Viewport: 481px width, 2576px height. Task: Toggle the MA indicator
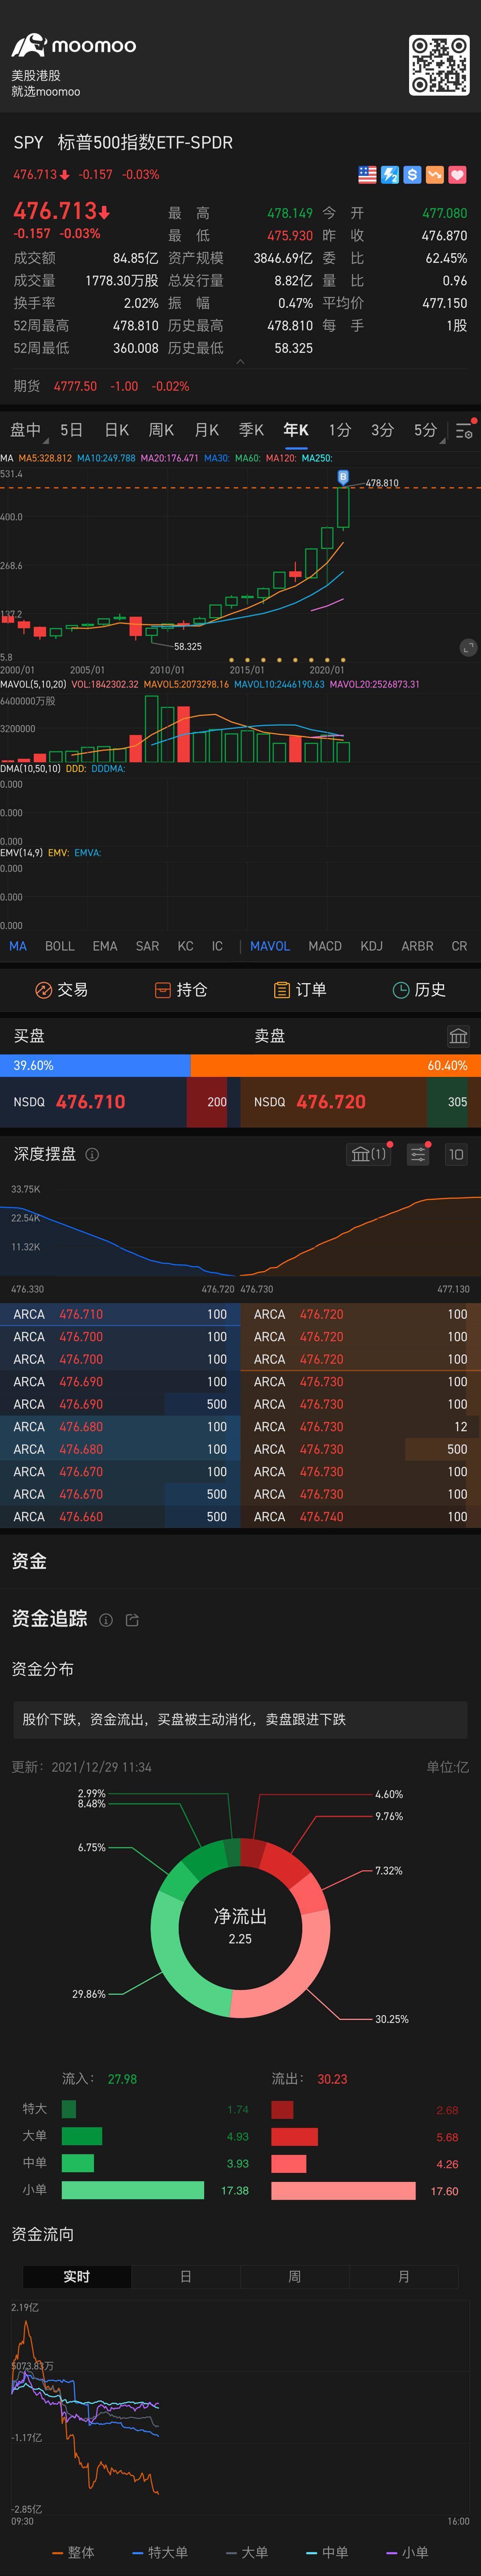point(18,946)
